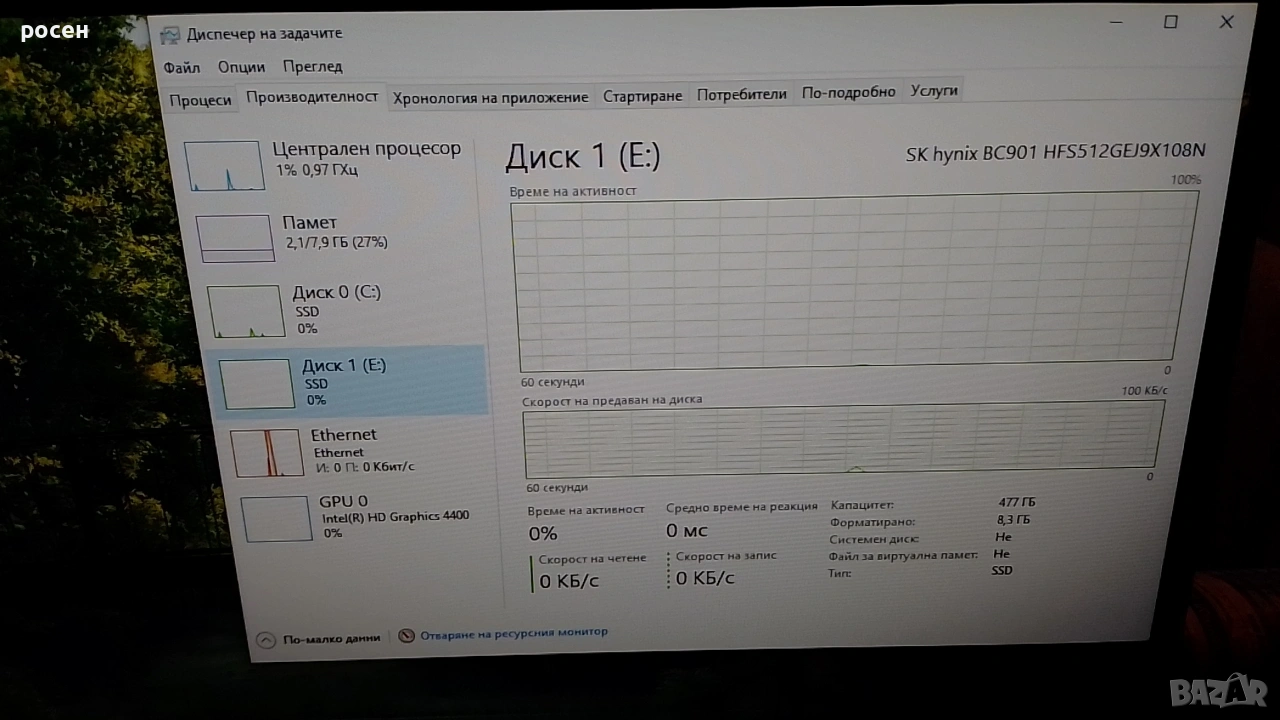The image size is (1280, 720).
Task: Click Отваряне на ресурсния монитор link
Action: coord(513,632)
